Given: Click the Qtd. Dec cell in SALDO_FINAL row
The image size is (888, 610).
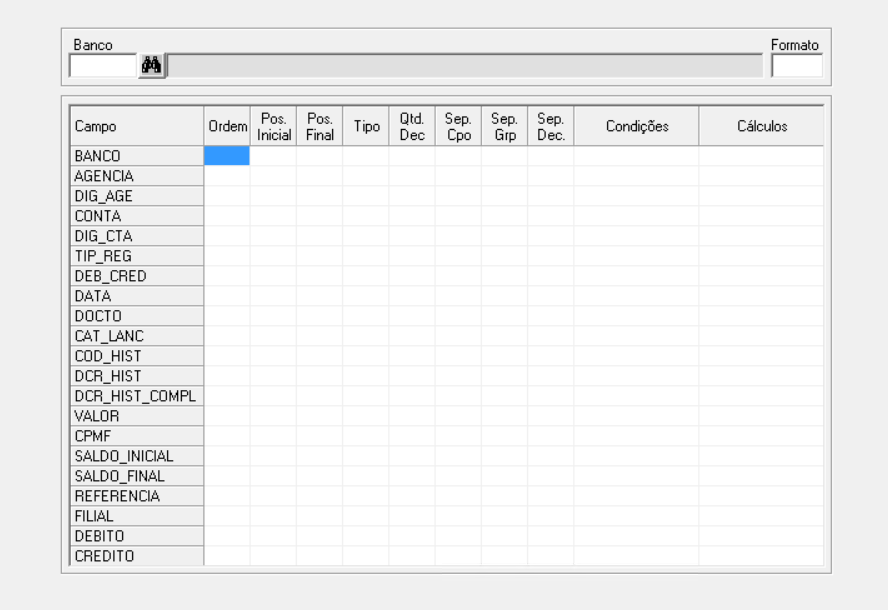Looking at the screenshot, I should (x=412, y=476).
